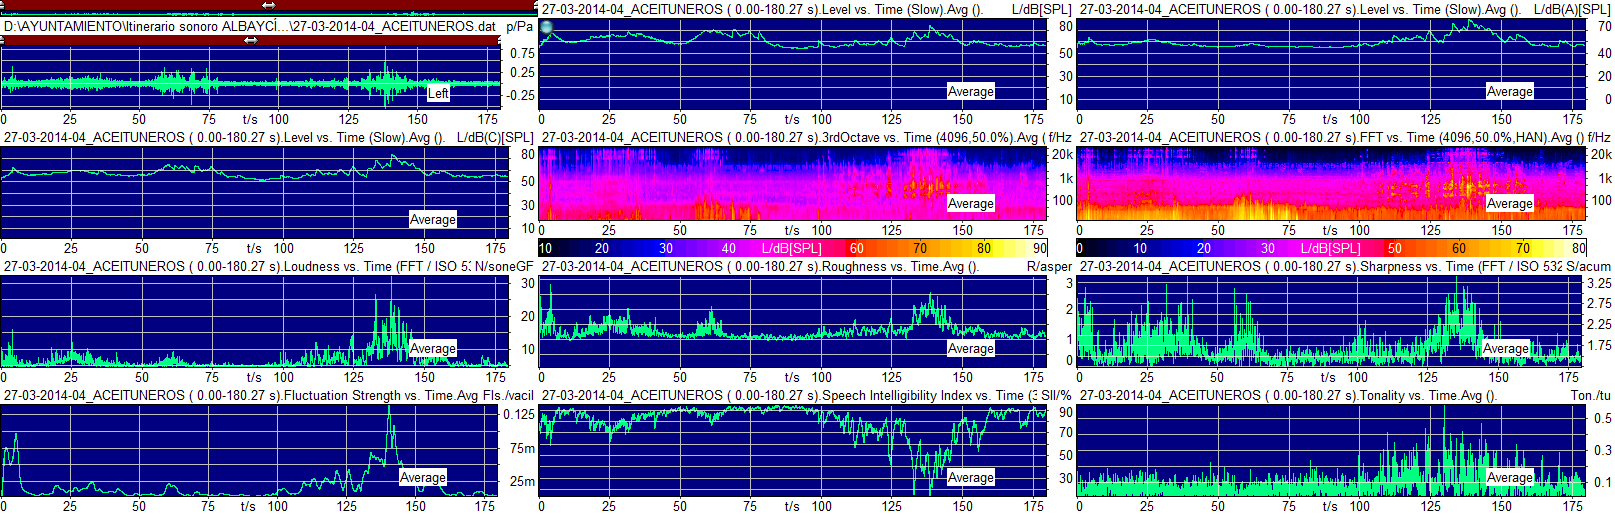Screen dimensions: 1615x515
Task: Click the Average label in the Fluctuation Strength plot
Action: click(x=422, y=477)
